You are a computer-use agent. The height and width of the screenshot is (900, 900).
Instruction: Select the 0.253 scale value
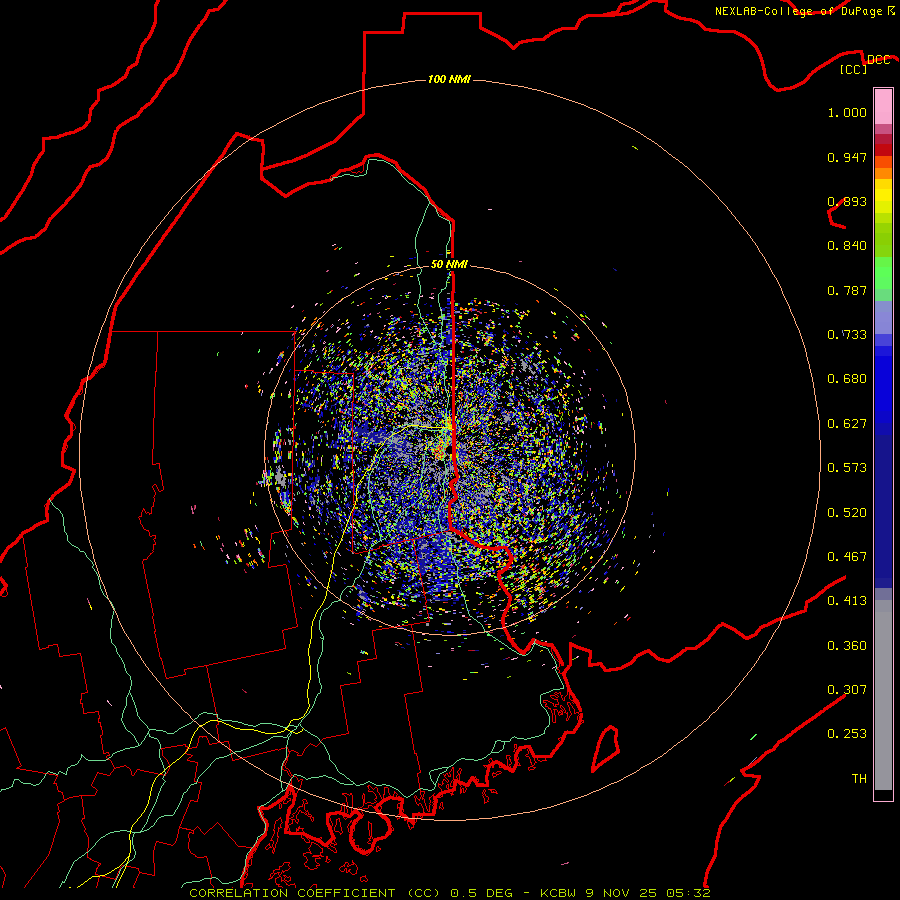click(847, 734)
